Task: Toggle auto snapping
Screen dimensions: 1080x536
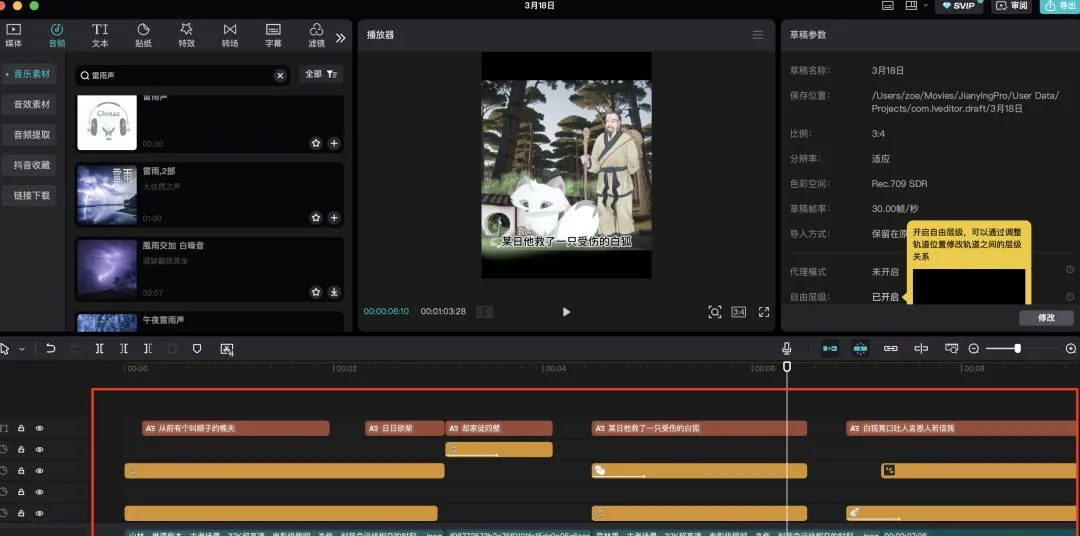Action: [x=860, y=349]
